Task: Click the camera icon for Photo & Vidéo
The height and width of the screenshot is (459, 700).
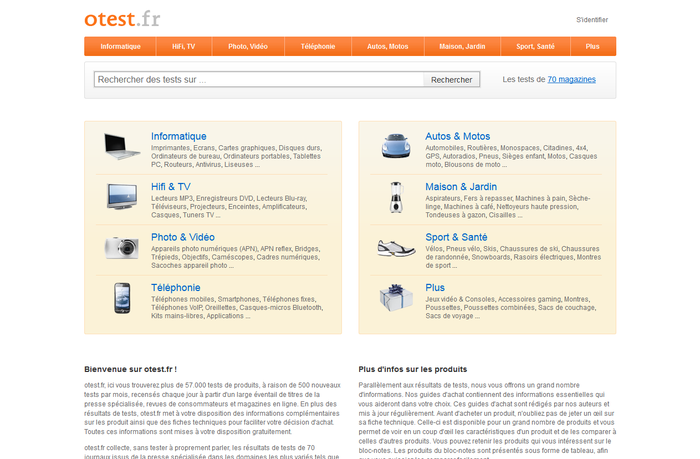Action: click(x=121, y=248)
